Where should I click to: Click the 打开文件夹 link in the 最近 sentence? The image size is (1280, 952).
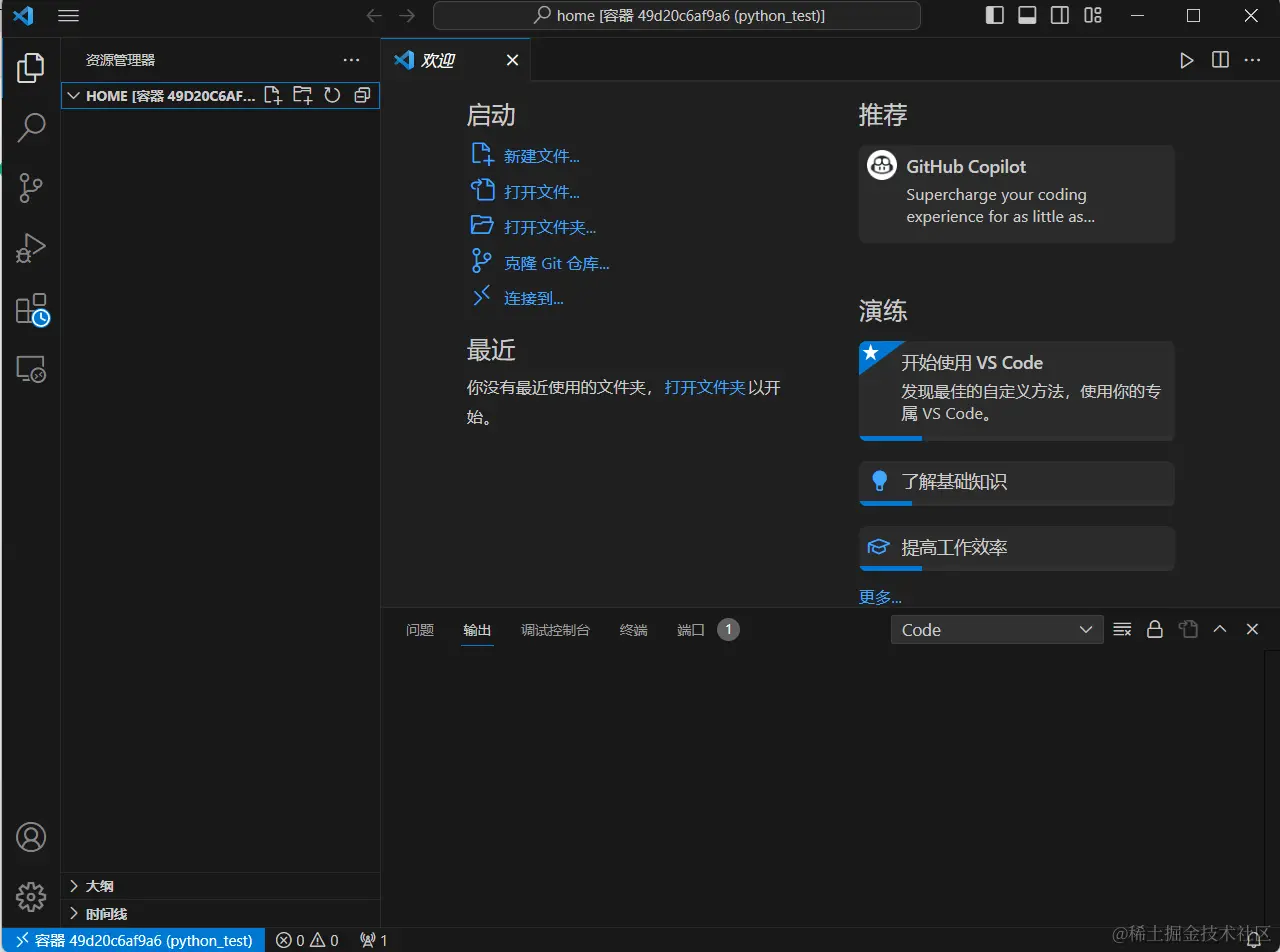[x=705, y=387]
